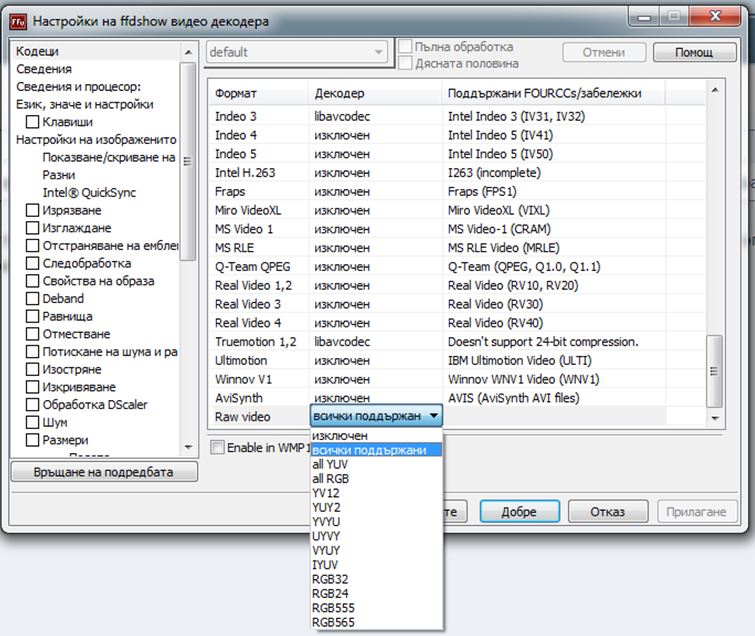
Task: Click 'Поддържани FOURCCs/забележки' column header
Action: pyautogui.click(x=553, y=93)
